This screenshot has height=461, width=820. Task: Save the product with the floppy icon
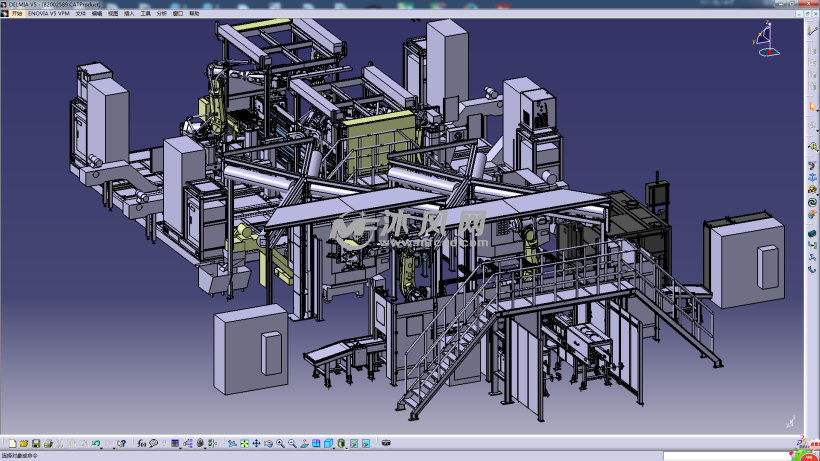tap(35, 443)
